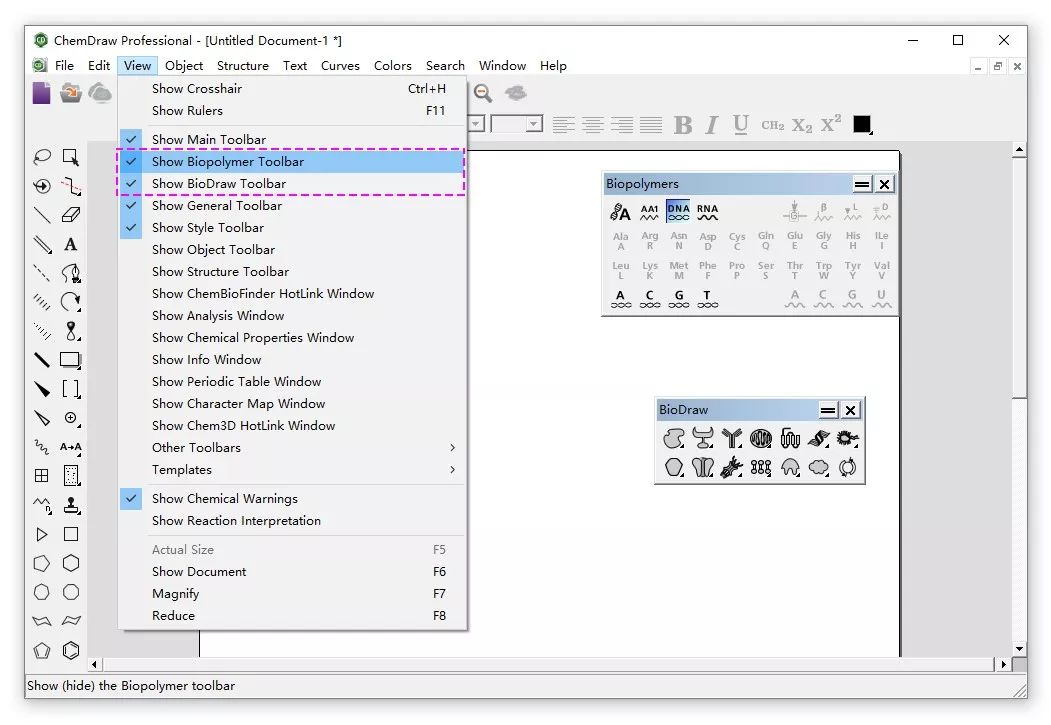Click the black color swatch

point(862,125)
